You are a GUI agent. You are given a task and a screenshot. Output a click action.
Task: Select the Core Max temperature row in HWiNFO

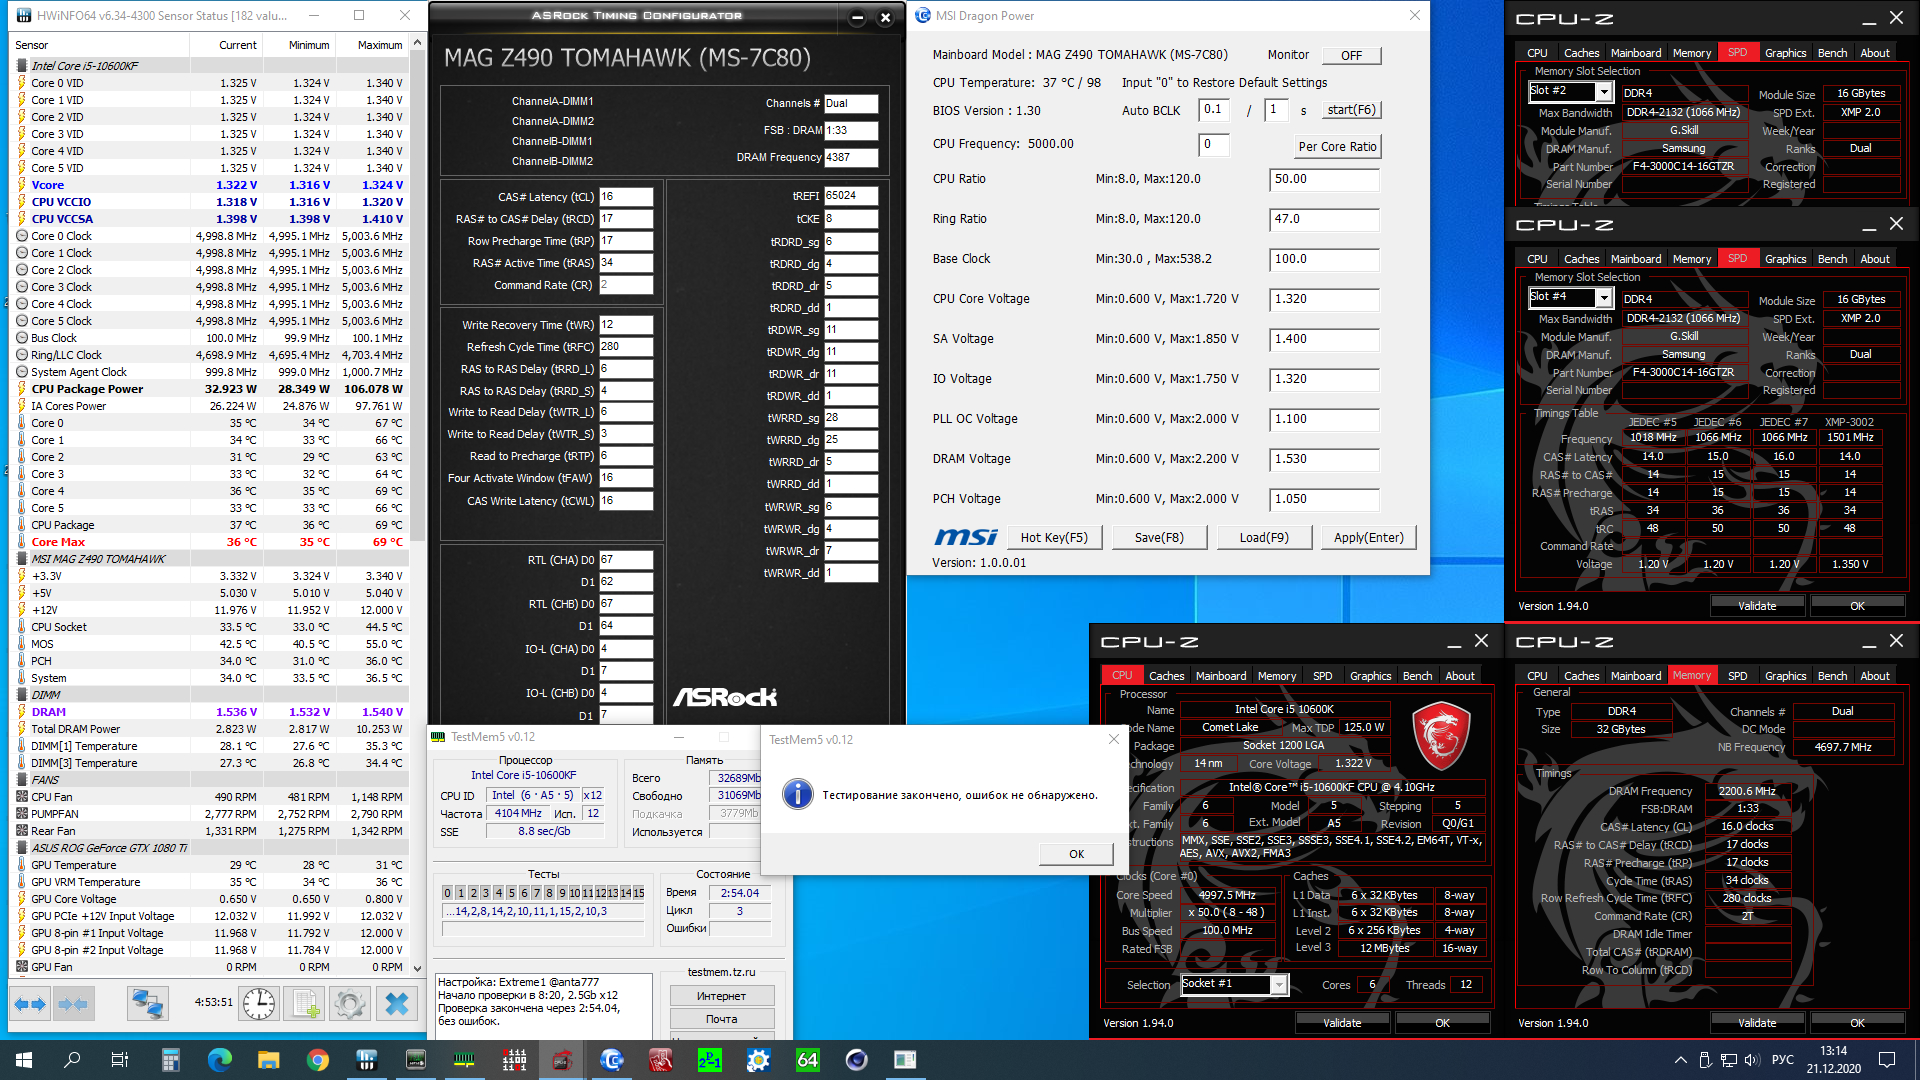[x=210, y=542]
